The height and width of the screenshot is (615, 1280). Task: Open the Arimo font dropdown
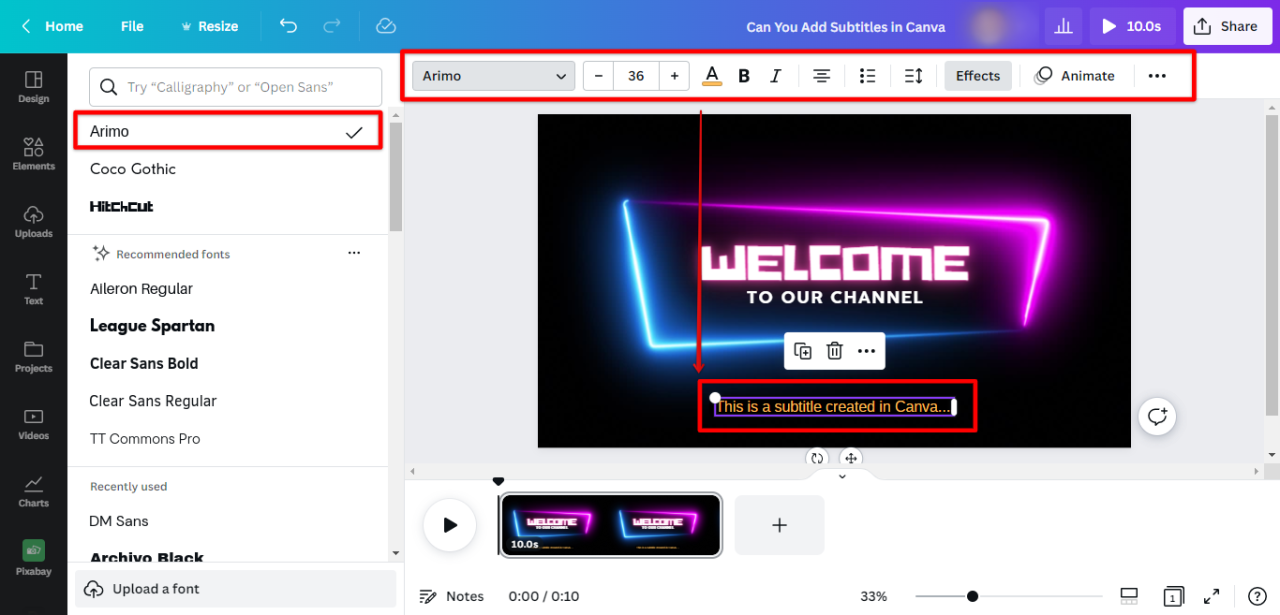[x=493, y=75]
